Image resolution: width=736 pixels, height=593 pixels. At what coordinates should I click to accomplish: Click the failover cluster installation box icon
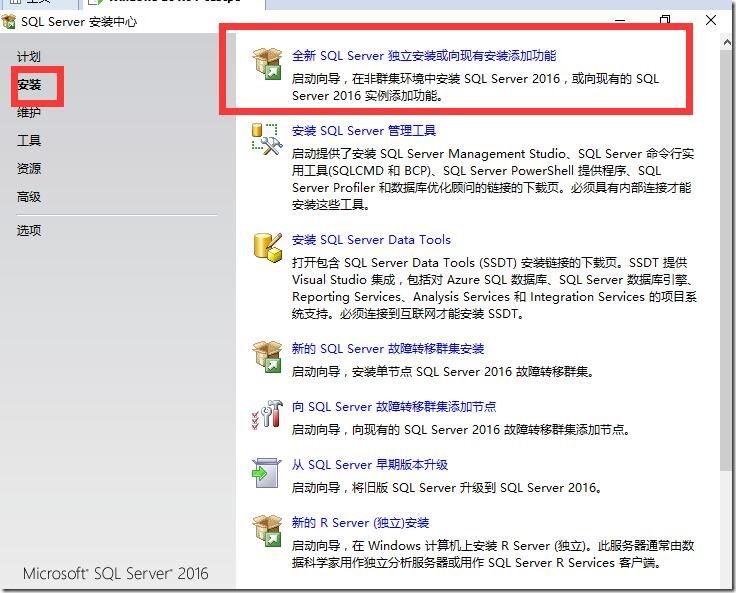(x=267, y=356)
